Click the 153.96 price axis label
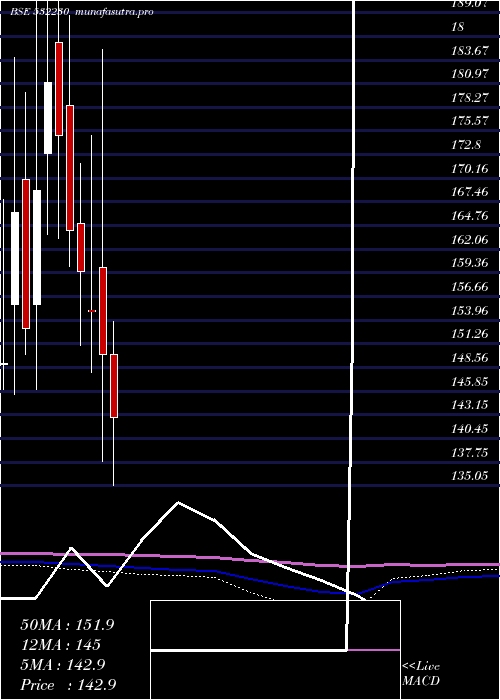Image resolution: width=500 pixels, height=700 pixels. point(470,310)
